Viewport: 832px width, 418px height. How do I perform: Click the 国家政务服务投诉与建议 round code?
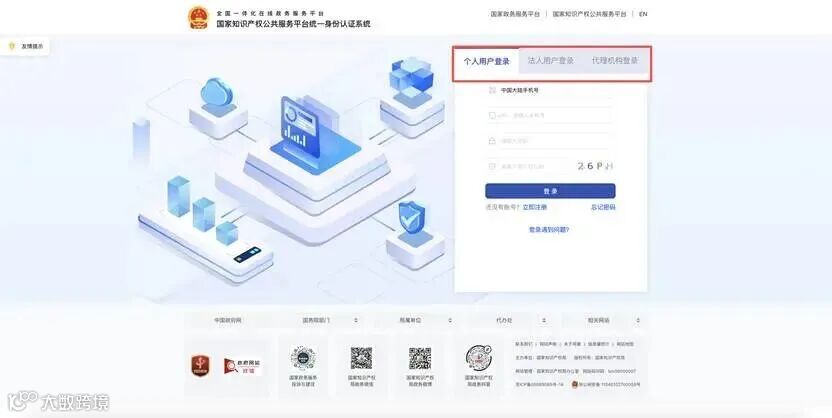pos(303,358)
